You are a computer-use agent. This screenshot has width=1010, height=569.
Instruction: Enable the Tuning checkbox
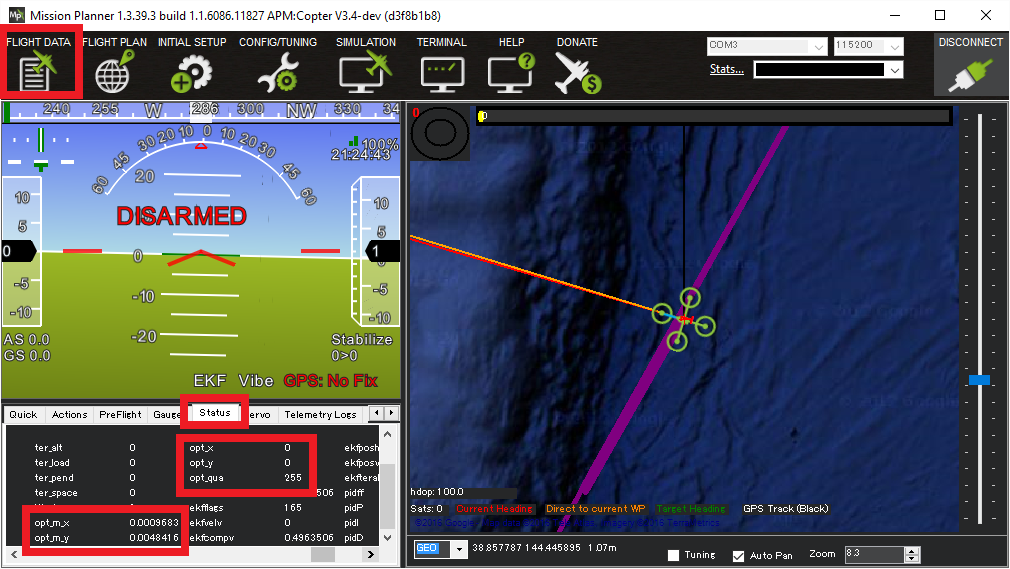pyautogui.click(x=673, y=555)
